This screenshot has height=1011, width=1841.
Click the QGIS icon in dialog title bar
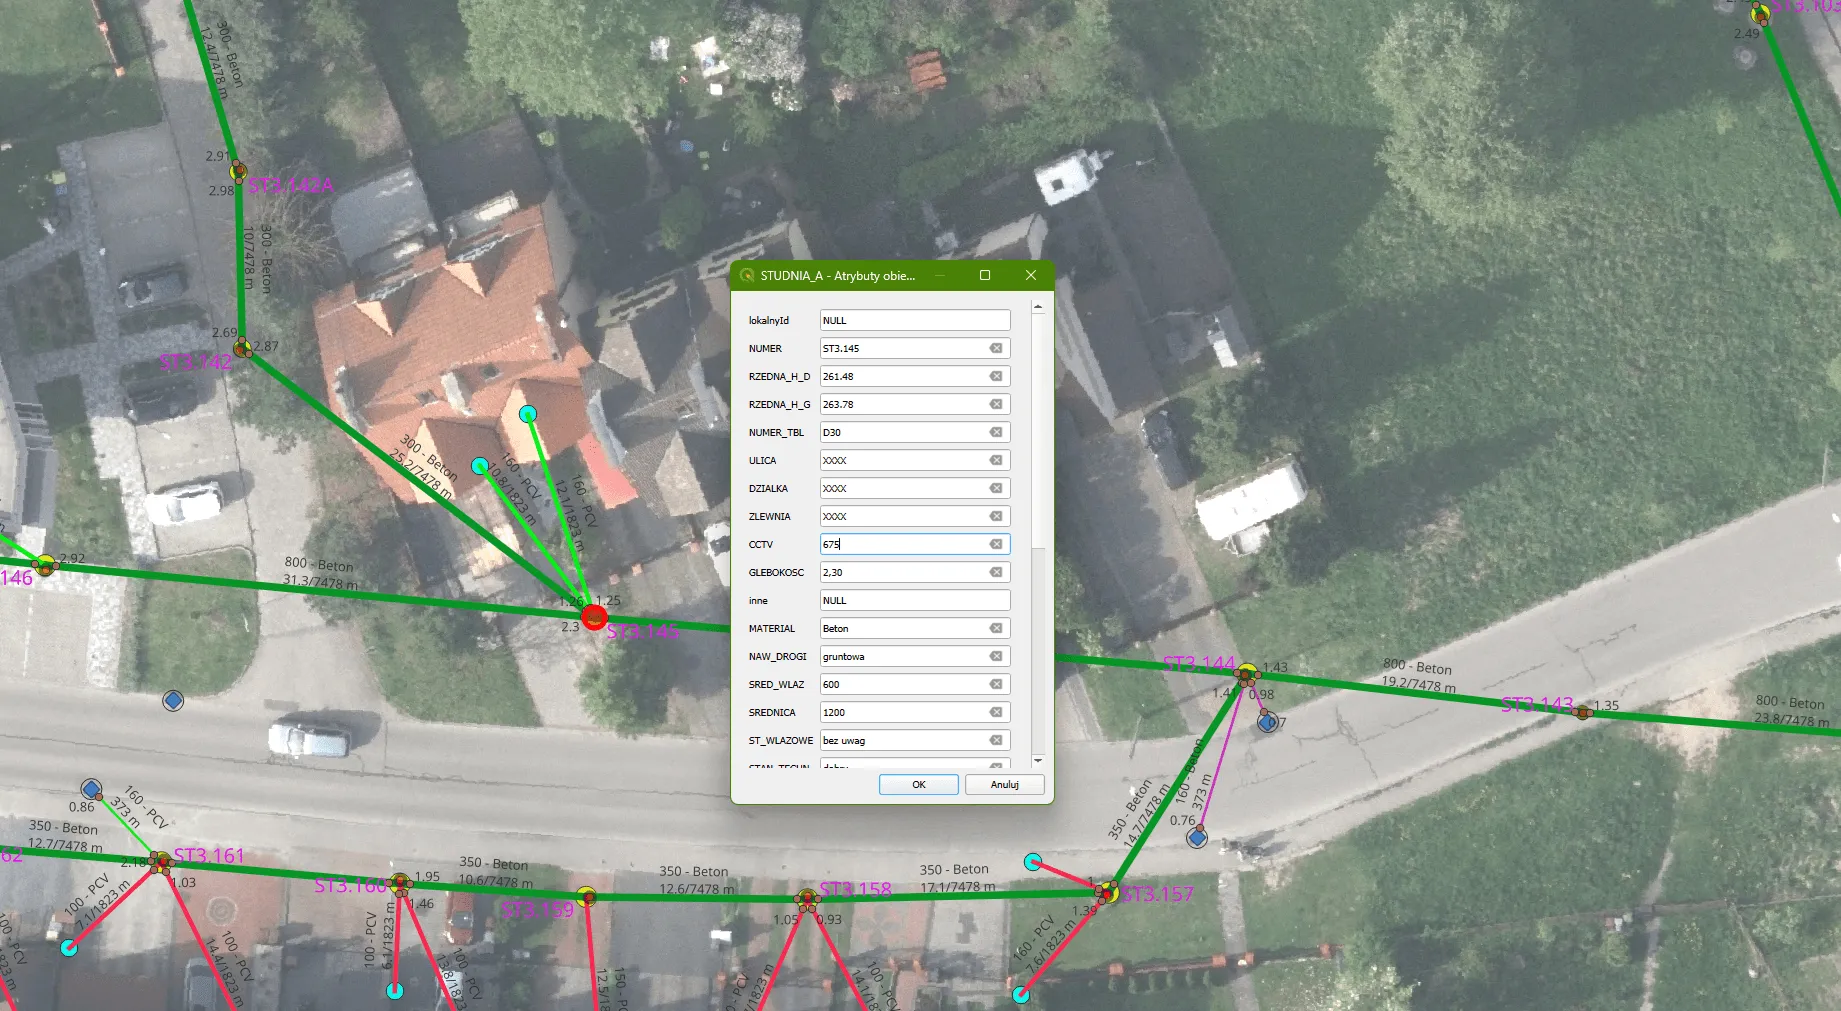pos(747,275)
